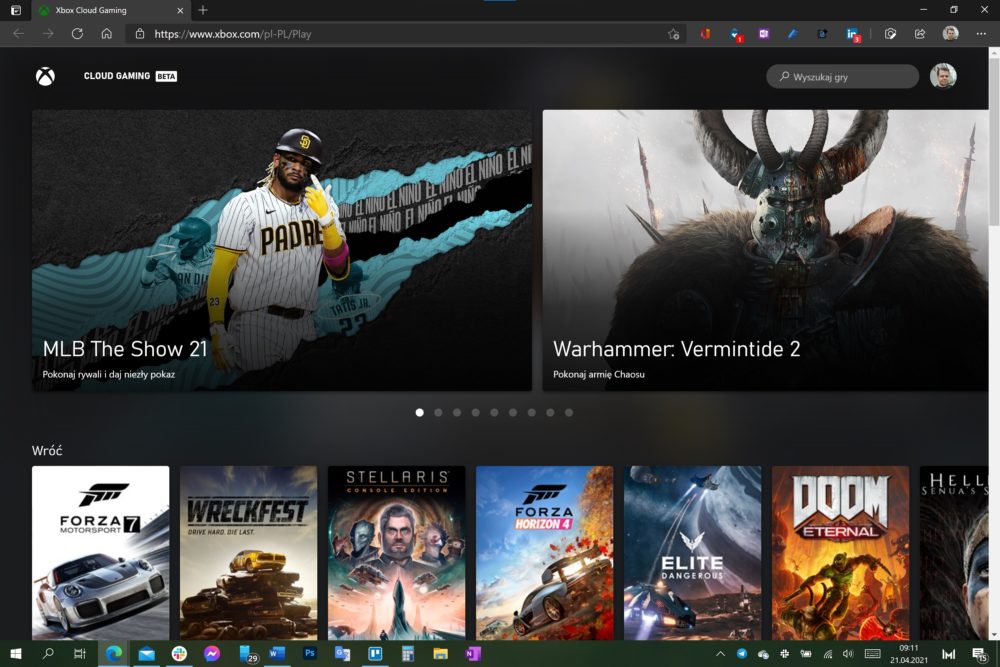Viewport: 1000px width, 667px height.
Task: Go forward in browser history
Action: 48,34
